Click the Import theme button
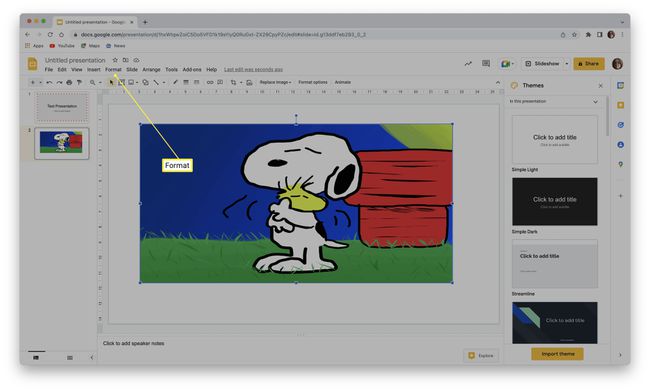The height and width of the screenshot is (391, 650). click(558, 354)
